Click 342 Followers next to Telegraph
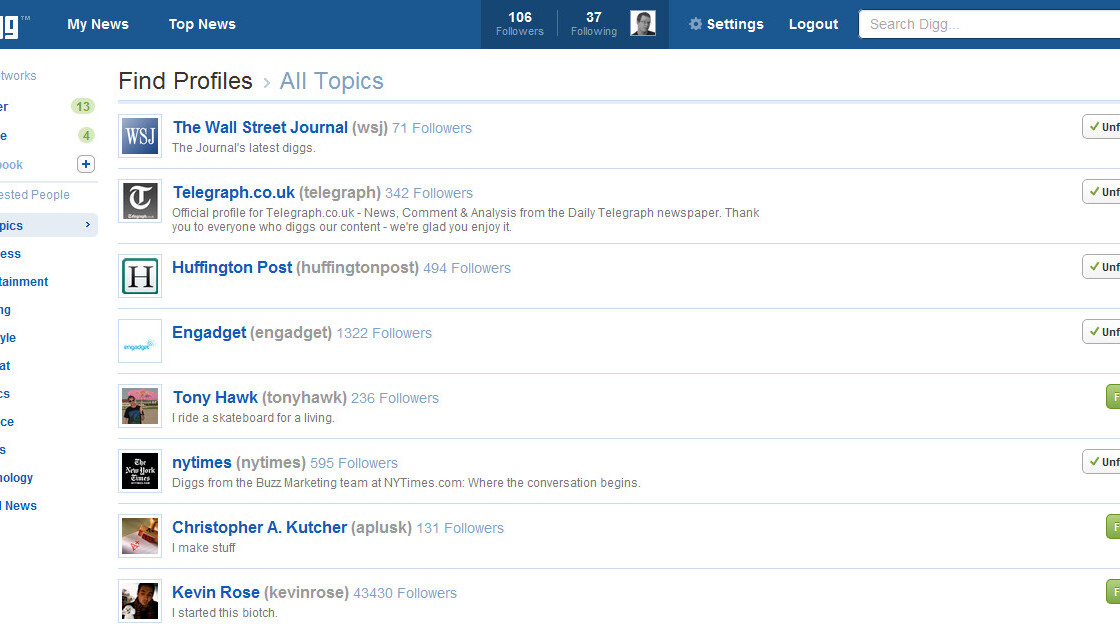1120x630 pixels. pos(429,193)
